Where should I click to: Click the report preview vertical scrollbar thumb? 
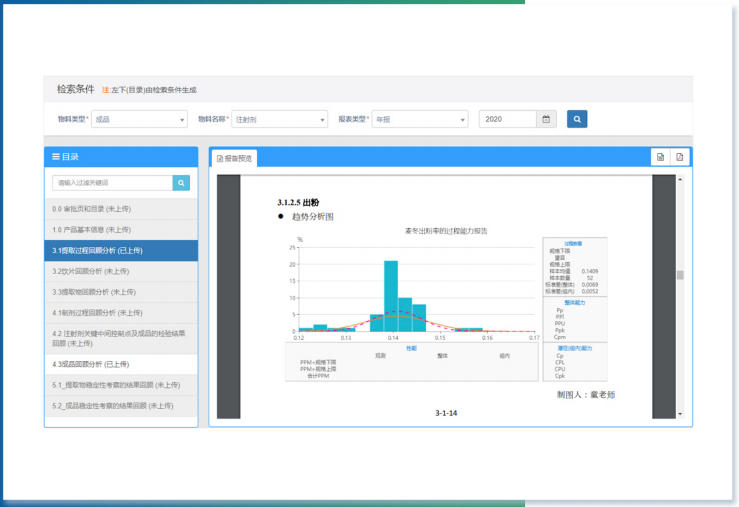point(680,275)
